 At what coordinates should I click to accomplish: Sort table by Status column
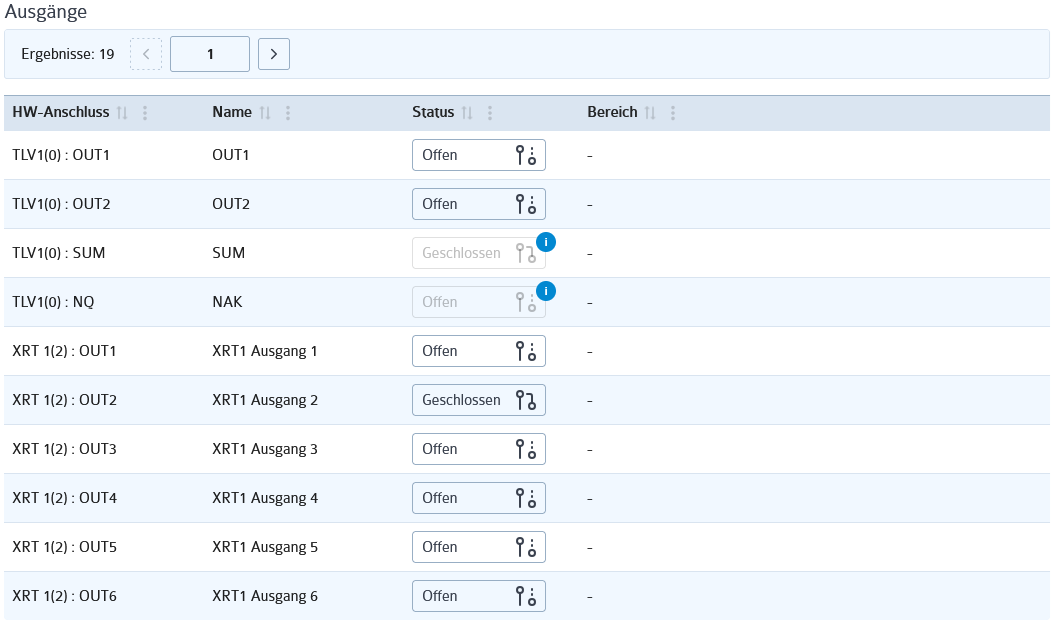[467, 113]
